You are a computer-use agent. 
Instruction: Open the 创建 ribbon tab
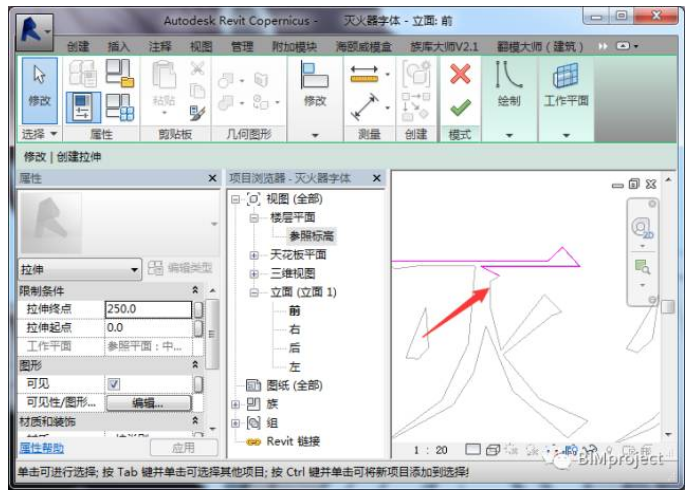(78, 46)
